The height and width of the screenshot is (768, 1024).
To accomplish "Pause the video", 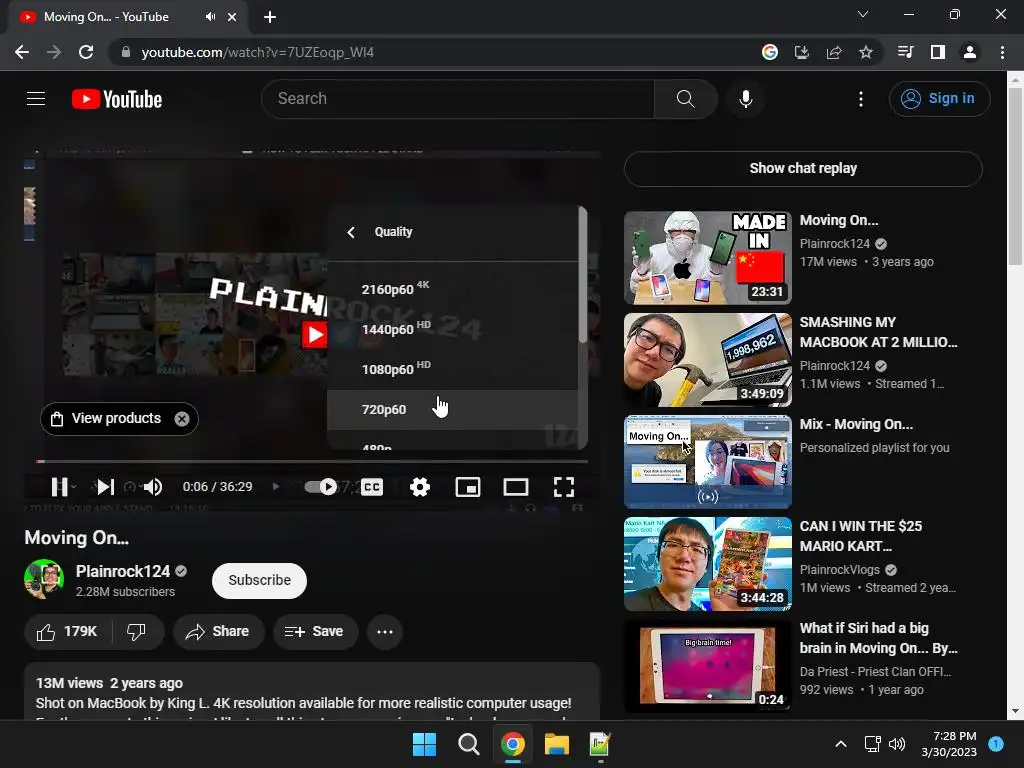I will click(59, 487).
